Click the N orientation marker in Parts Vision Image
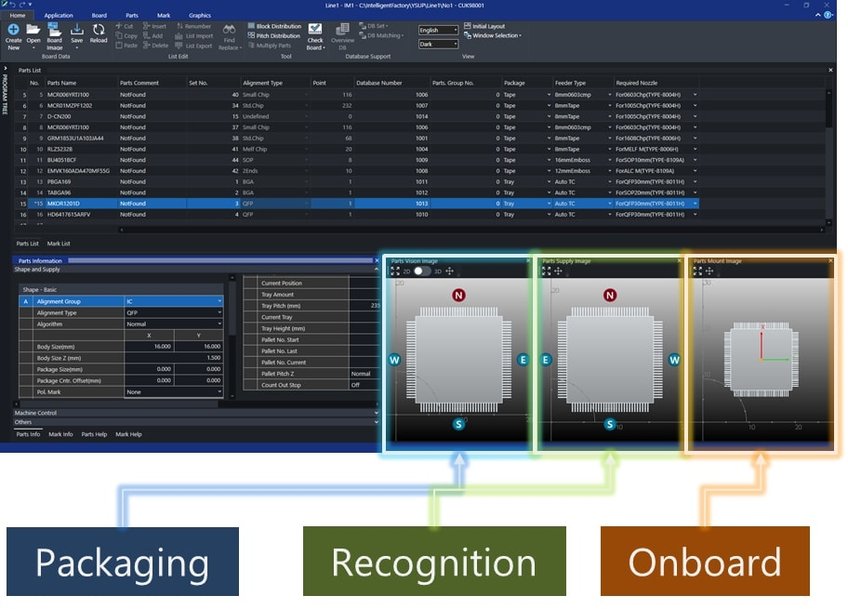This screenshot has height=609, width=848. (459, 295)
